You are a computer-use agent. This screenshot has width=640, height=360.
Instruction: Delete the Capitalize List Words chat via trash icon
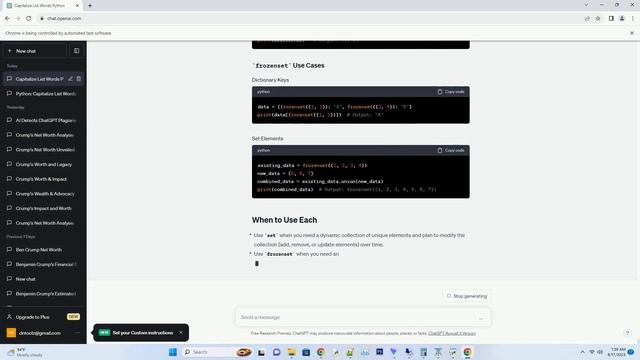pos(79,79)
